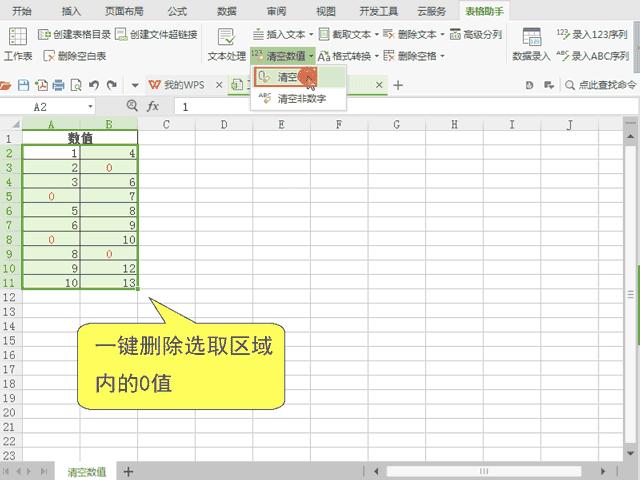
Task: Switch to 数据 ribbon tab
Action: pos(227,11)
